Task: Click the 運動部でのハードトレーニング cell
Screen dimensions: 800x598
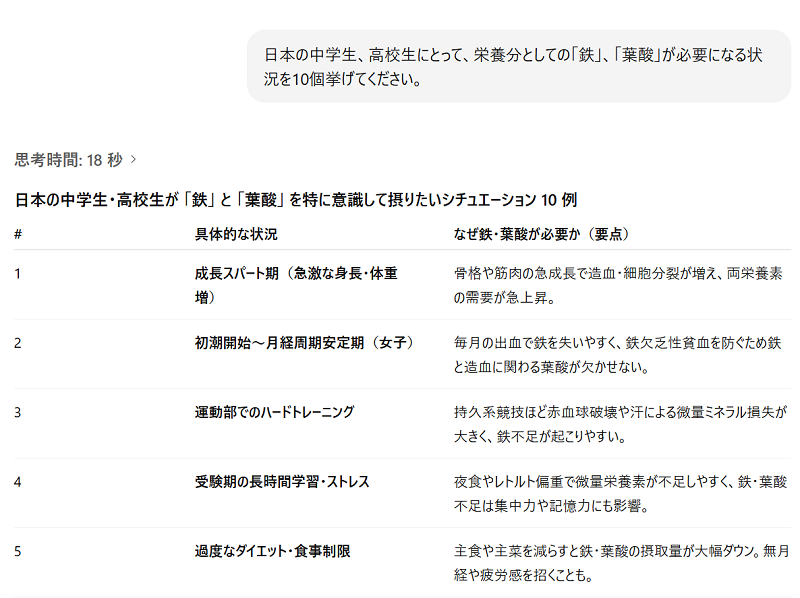Action: click(274, 412)
